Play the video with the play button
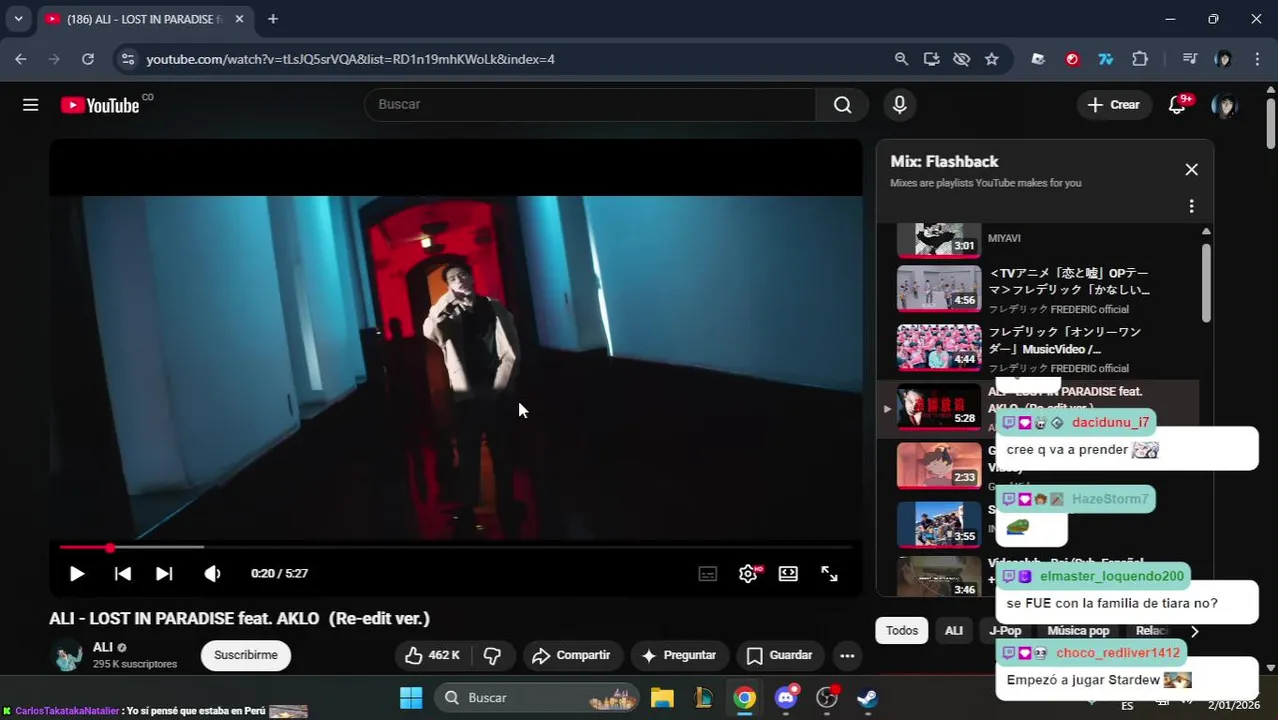 coord(77,574)
